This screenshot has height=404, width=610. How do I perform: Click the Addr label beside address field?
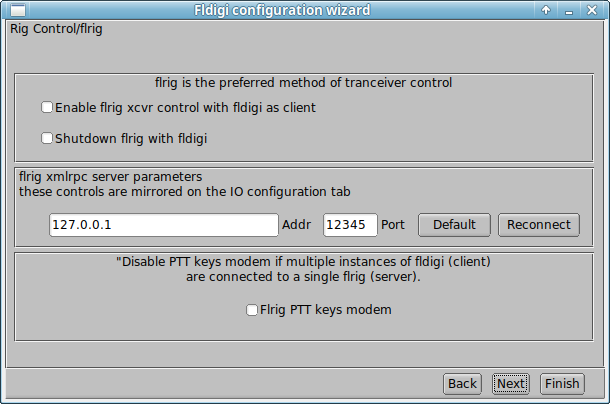click(x=296, y=225)
